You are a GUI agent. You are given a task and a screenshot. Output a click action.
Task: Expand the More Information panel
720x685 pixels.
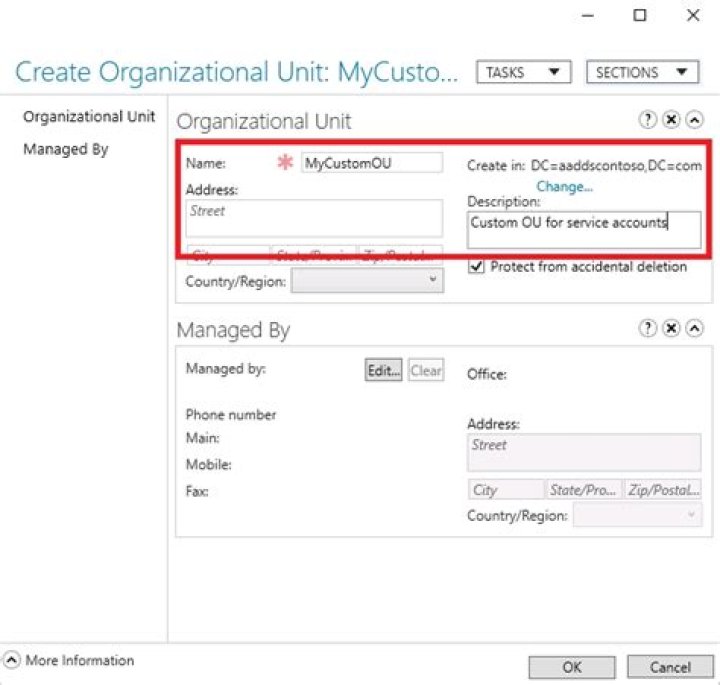(x=11, y=660)
